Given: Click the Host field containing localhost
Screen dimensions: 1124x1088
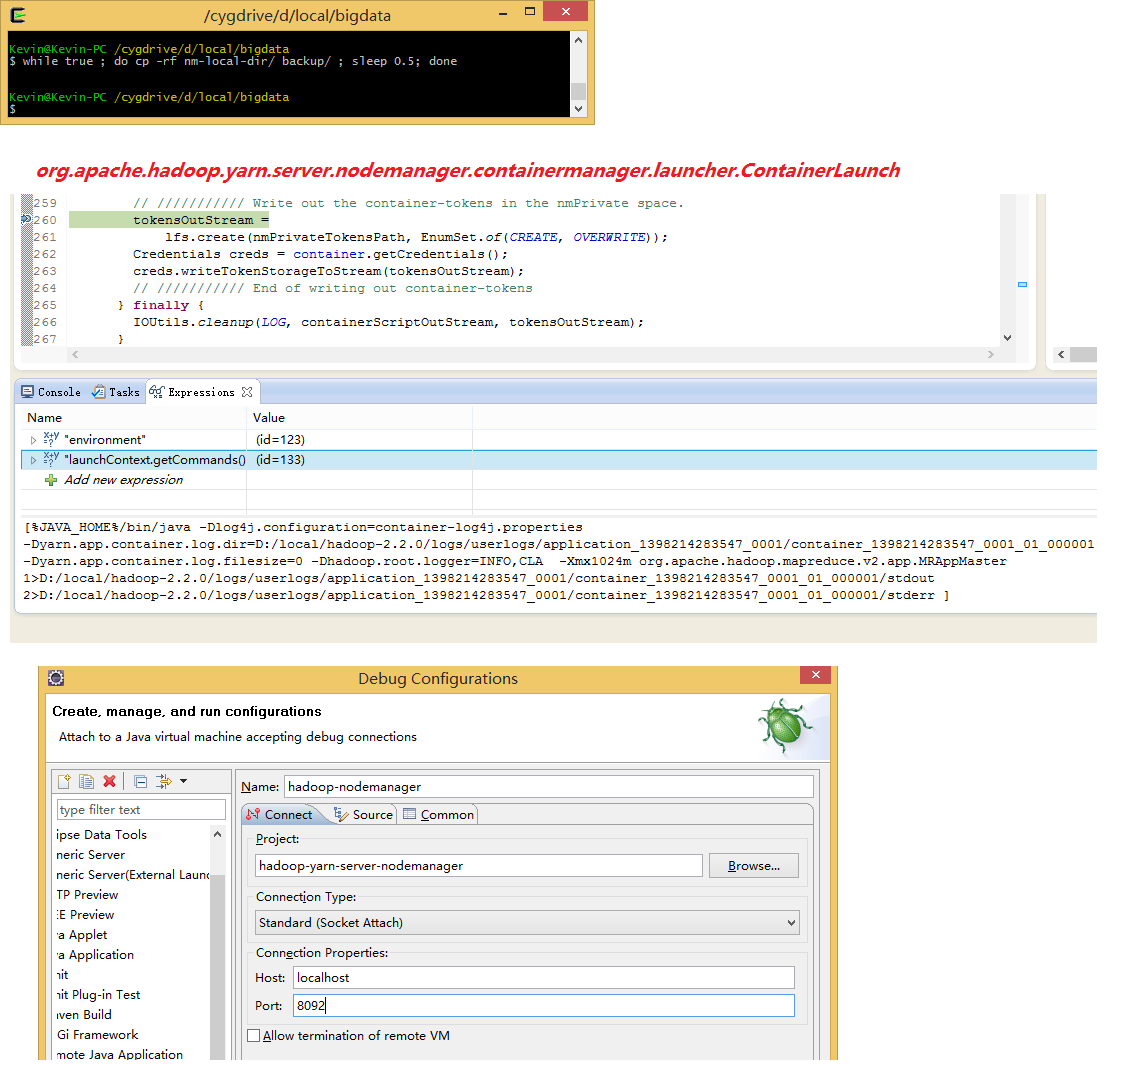Looking at the screenshot, I should pyautogui.click(x=543, y=978).
